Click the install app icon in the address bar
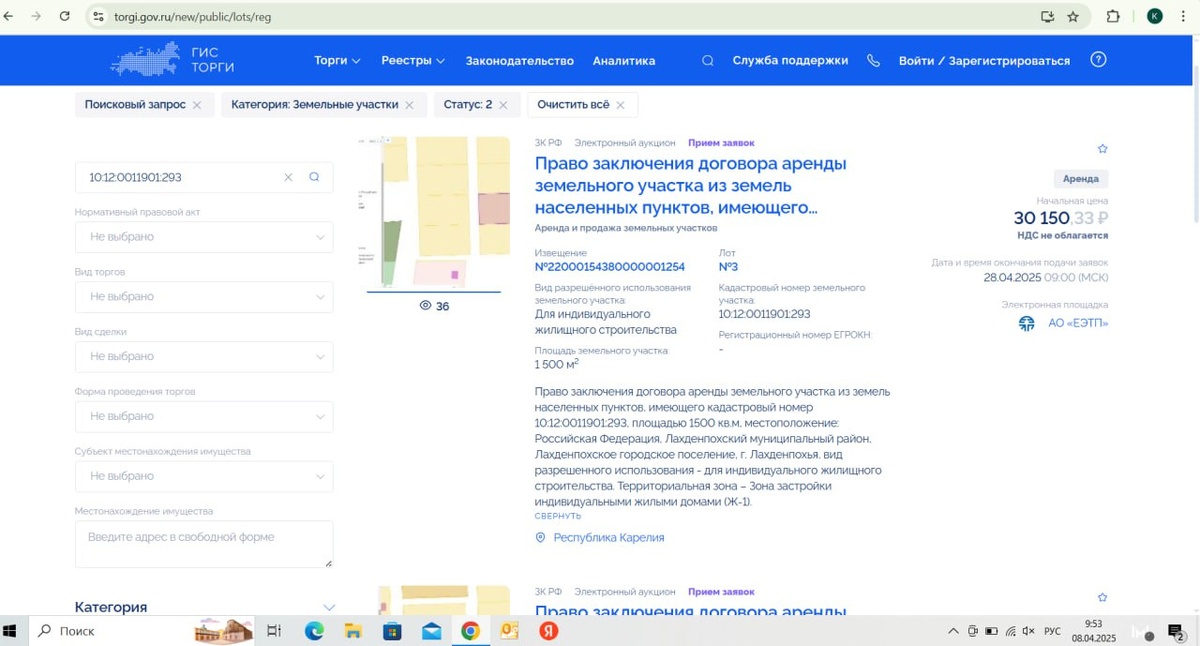The height and width of the screenshot is (646, 1200). (1047, 16)
